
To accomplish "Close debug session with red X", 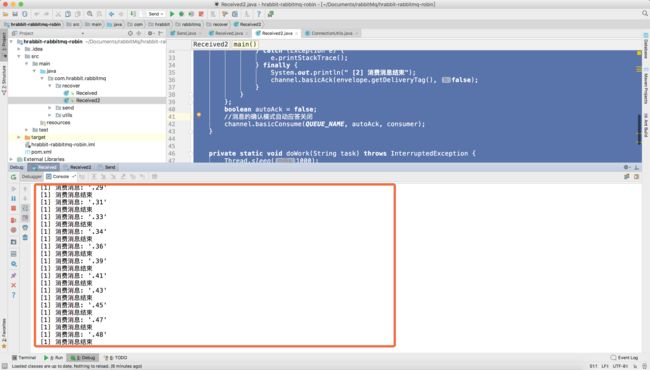I will [13, 285].
